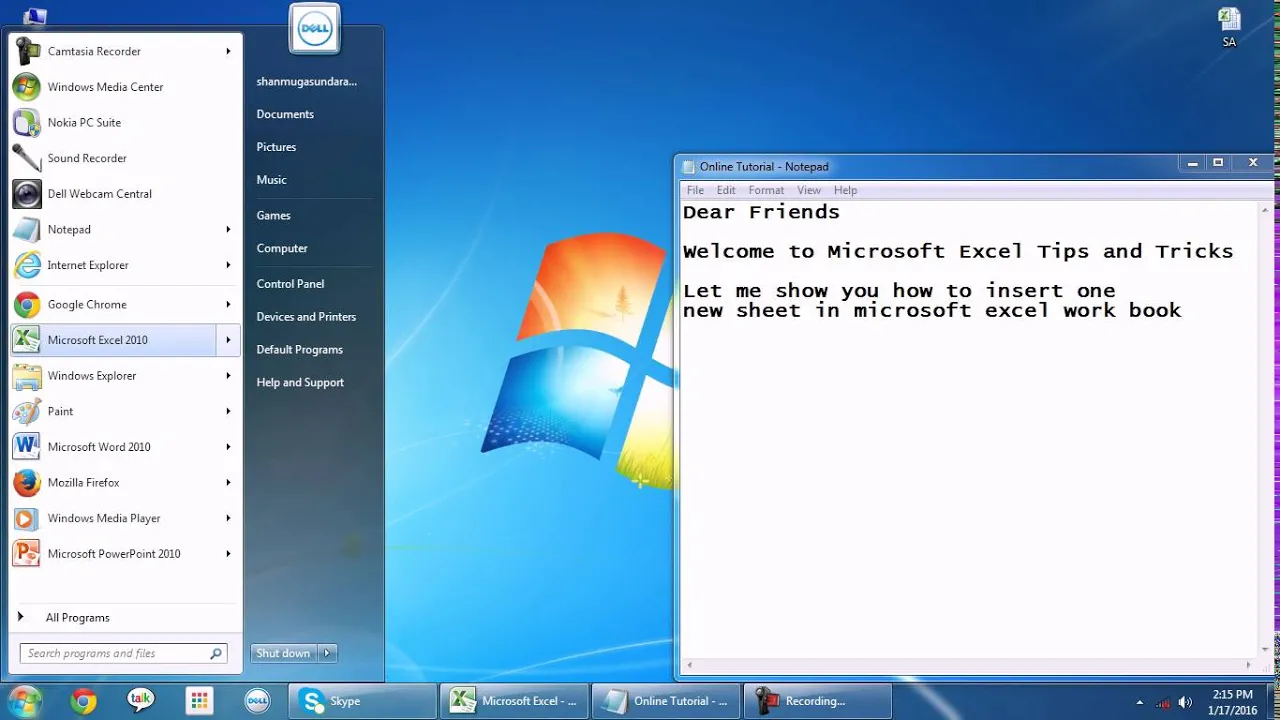Open Music library link
Screen dimensions: 1280x720
pyautogui.click(x=271, y=180)
